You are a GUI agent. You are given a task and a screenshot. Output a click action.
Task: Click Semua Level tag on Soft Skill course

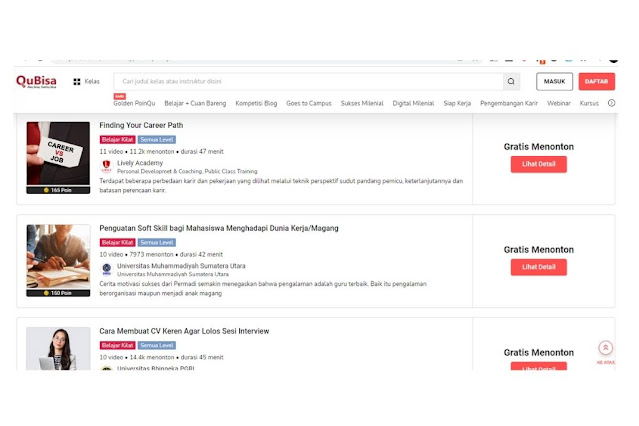[x=156, y=243]
